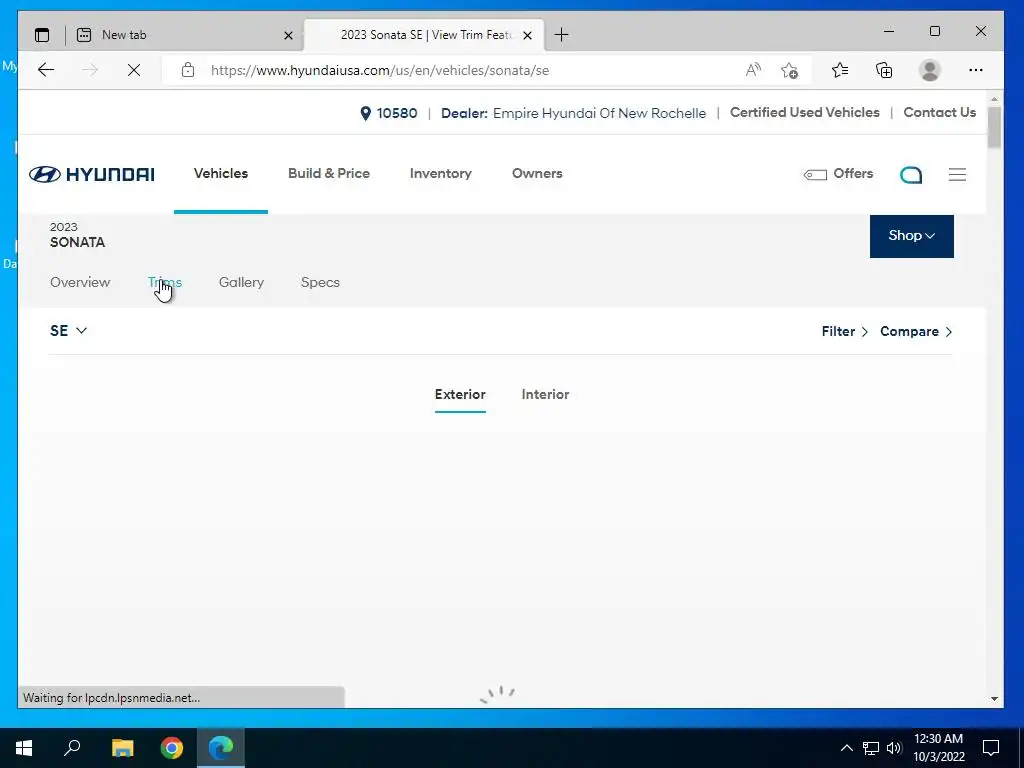The height and width of the screenshot is (768, 1024).
Task: Open Read aloud icon in address bar
Action: pyautogui.click(x=753, y=70)
